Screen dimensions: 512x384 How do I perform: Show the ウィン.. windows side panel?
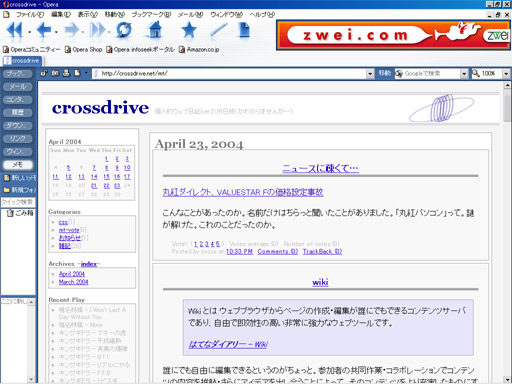[18, 152]
